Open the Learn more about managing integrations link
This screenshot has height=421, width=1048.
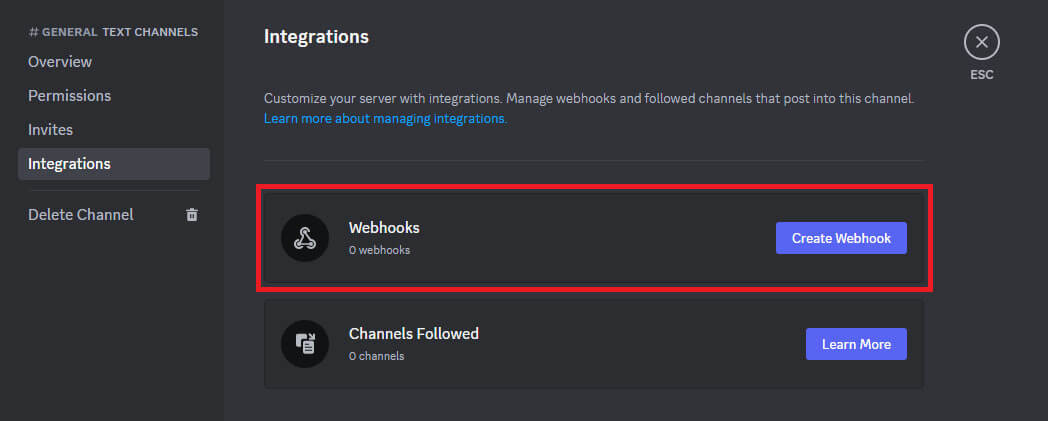point(385,118)
